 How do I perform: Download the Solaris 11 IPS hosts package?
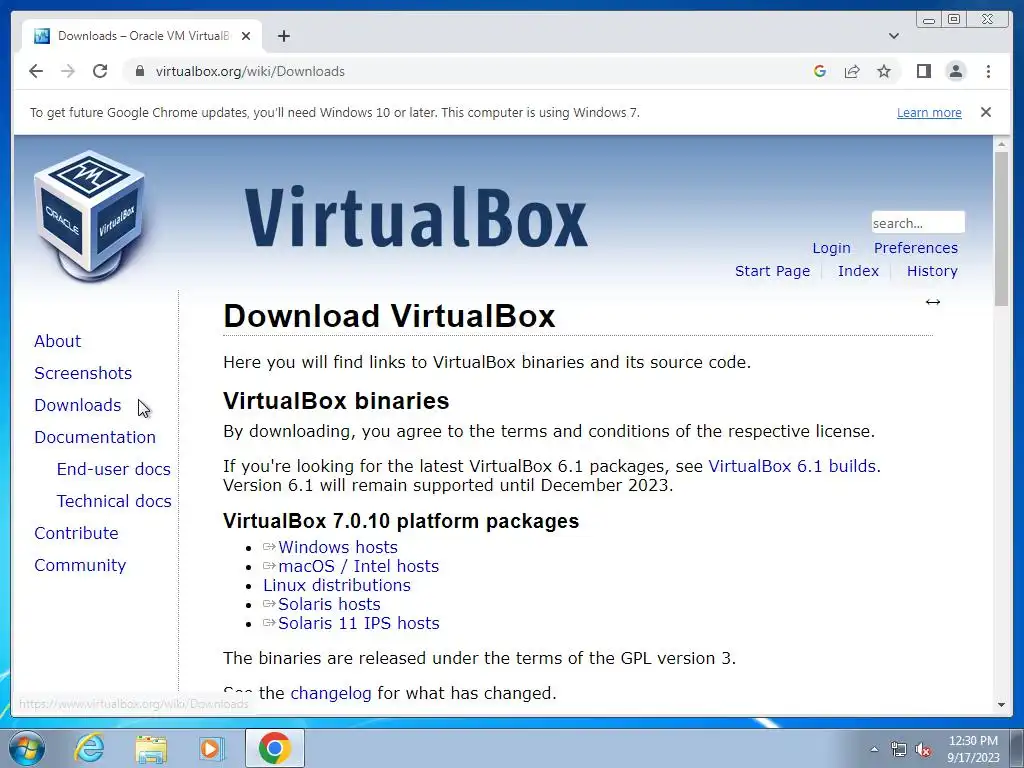pyautogui.click(x=359, y=623)
